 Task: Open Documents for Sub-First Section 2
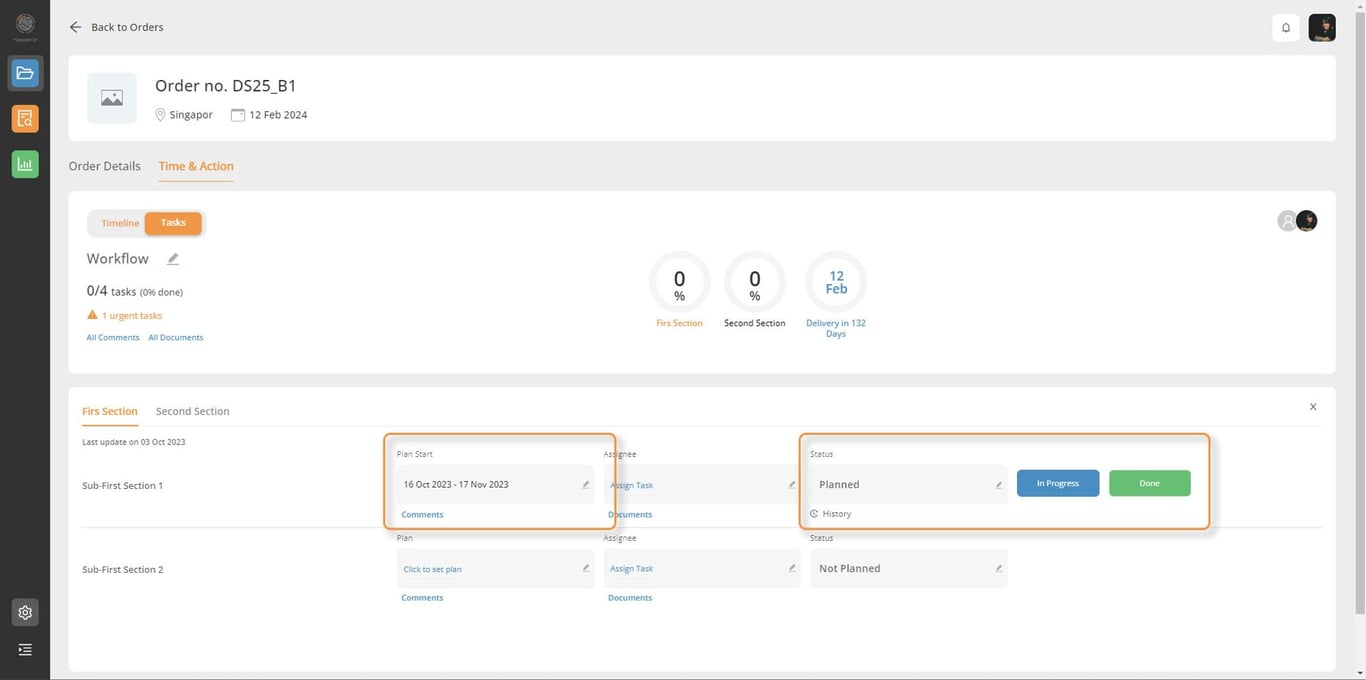click(x=630, y=597)
